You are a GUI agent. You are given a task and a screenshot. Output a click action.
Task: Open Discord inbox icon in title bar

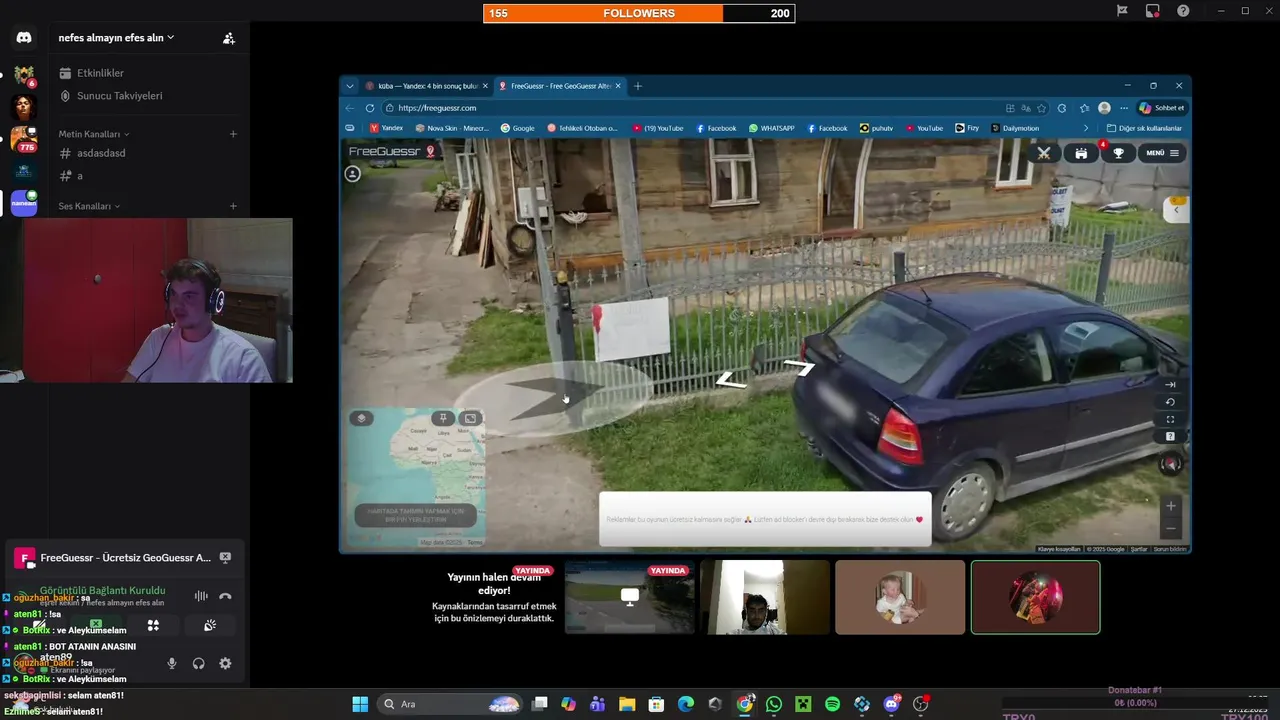(x=1152, y=11)
